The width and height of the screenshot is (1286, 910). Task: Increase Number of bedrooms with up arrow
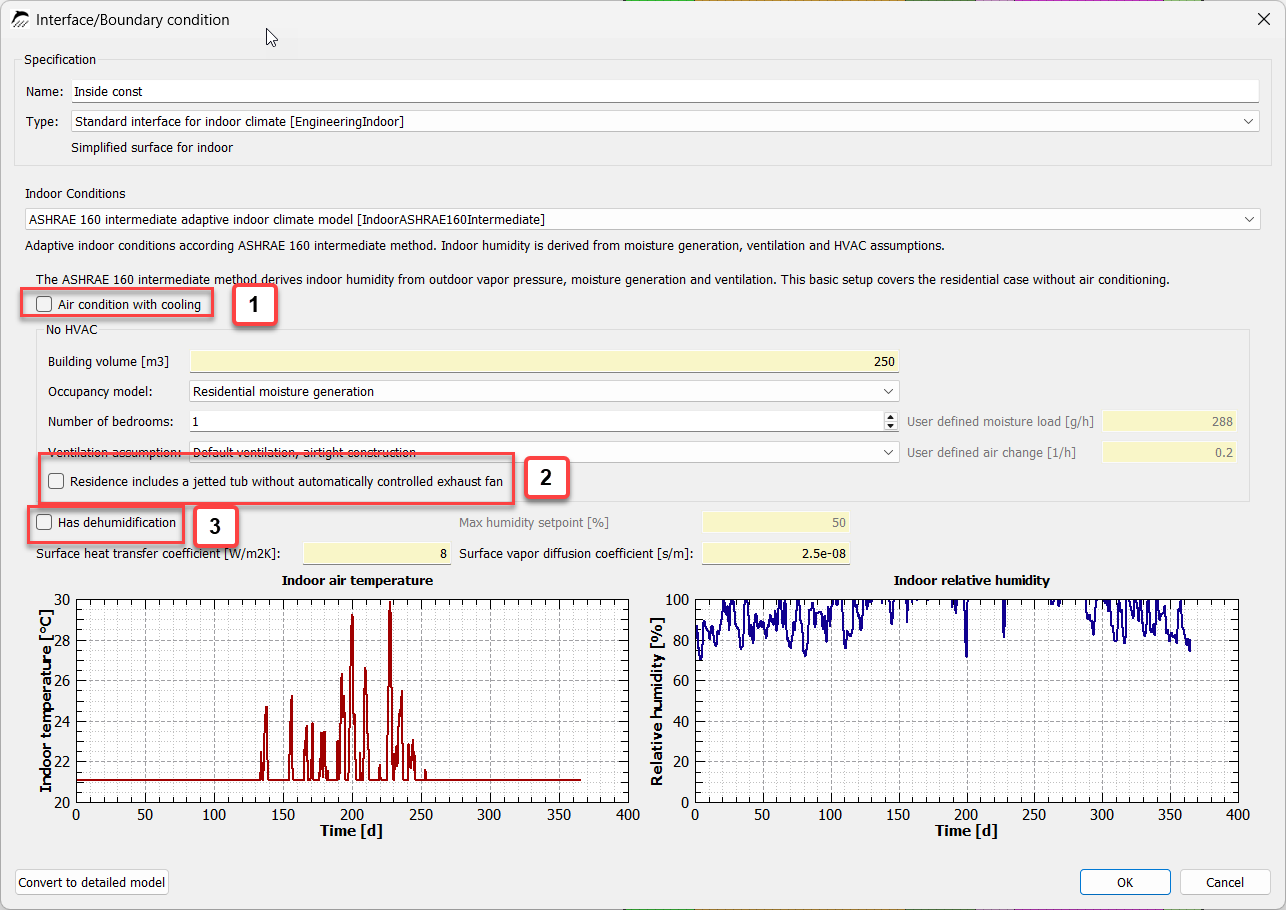[x=890, y=417]
